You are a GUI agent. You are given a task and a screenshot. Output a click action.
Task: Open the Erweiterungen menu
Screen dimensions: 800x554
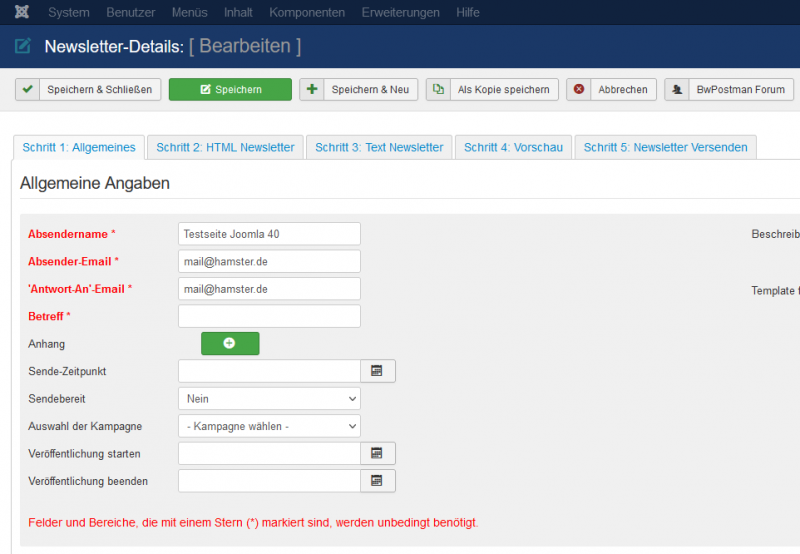point(400,13)
